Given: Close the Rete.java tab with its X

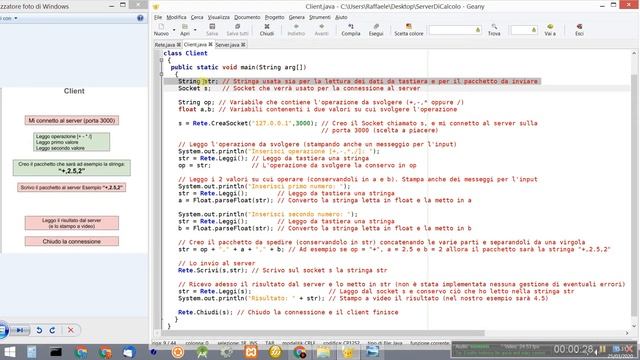Looking at the screenshot, I should [178, 45].
